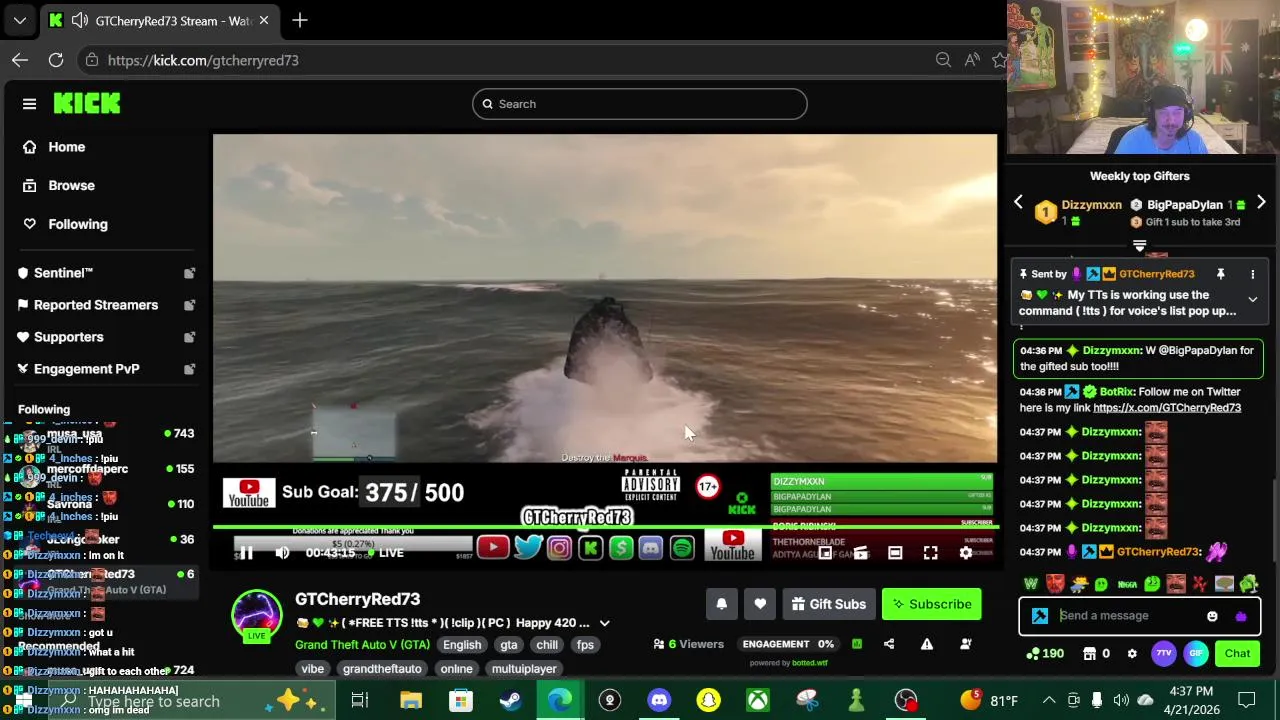The image size is (1280, 720).
Task: Expand the pinned chat message
Action: pos(1252,299)
